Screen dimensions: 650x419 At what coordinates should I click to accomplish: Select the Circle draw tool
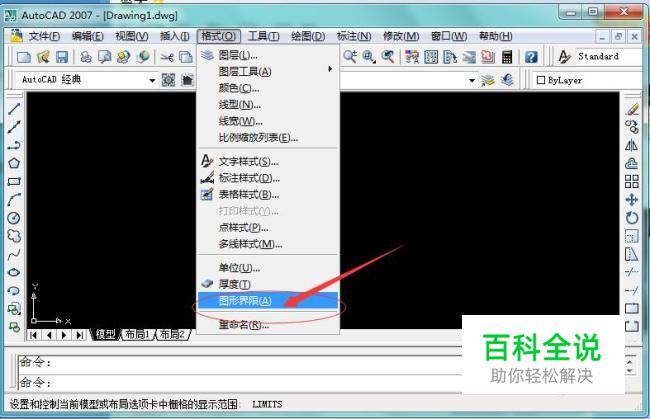[x=14, y=218]
